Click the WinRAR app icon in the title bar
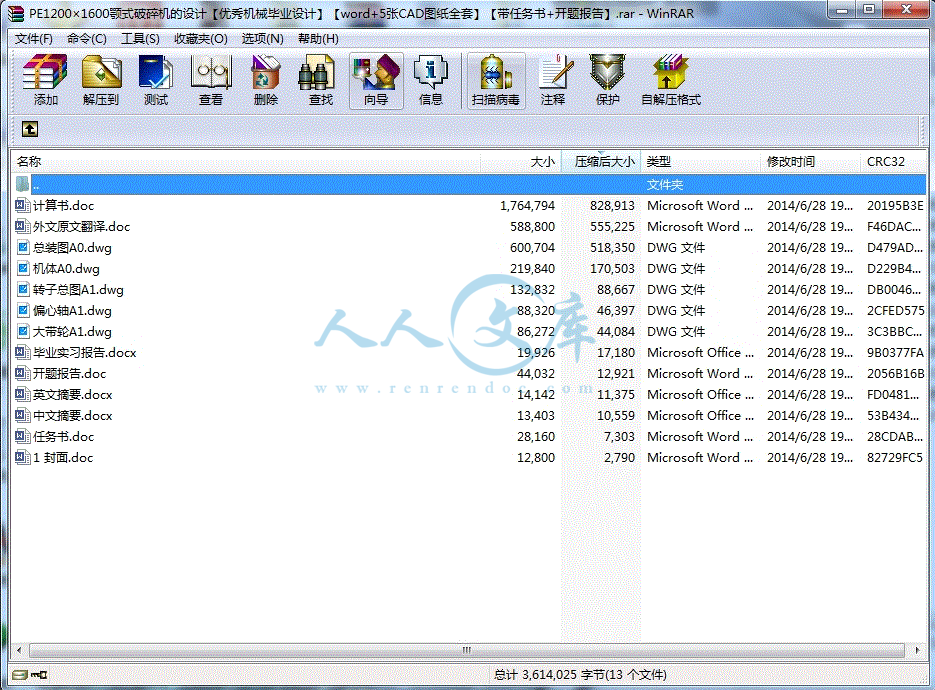 (16, 13)
